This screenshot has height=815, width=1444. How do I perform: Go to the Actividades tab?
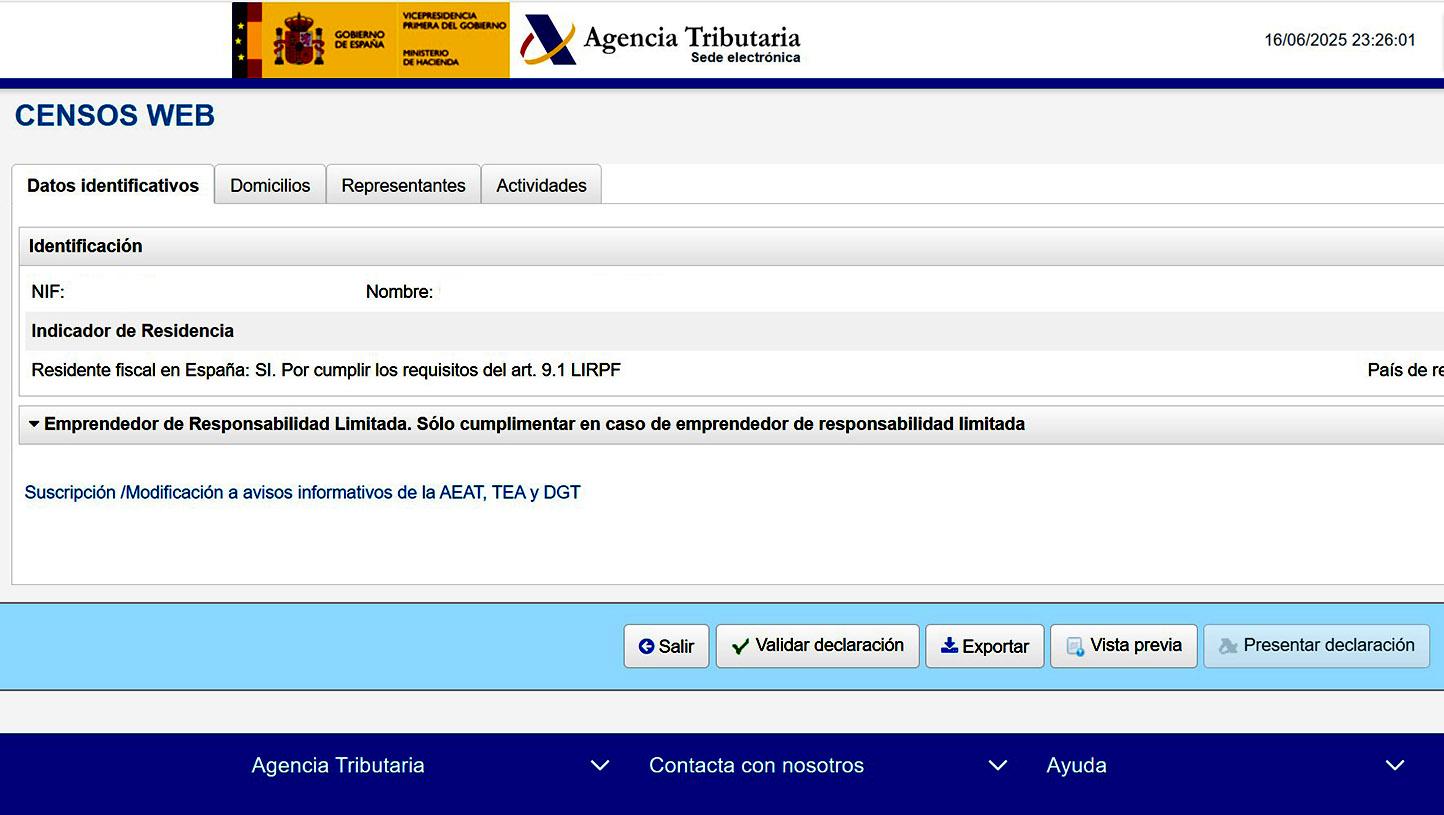coord(541,185)
